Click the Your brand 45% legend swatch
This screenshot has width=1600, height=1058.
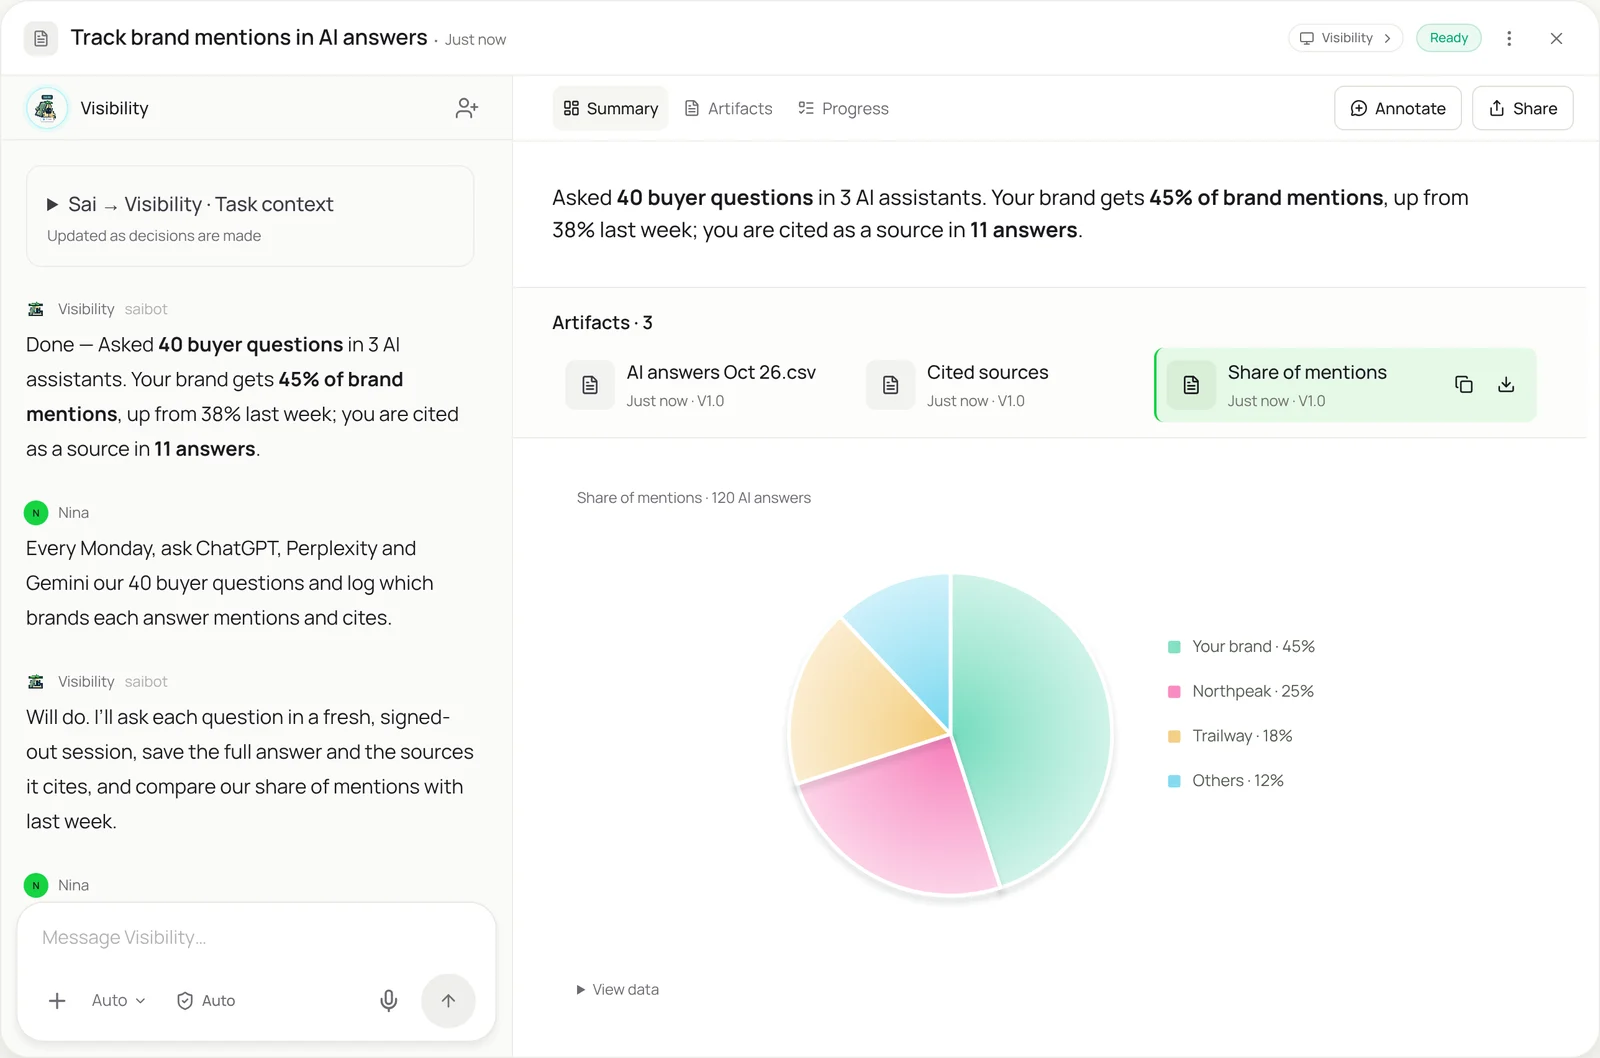coord(1174,647)
